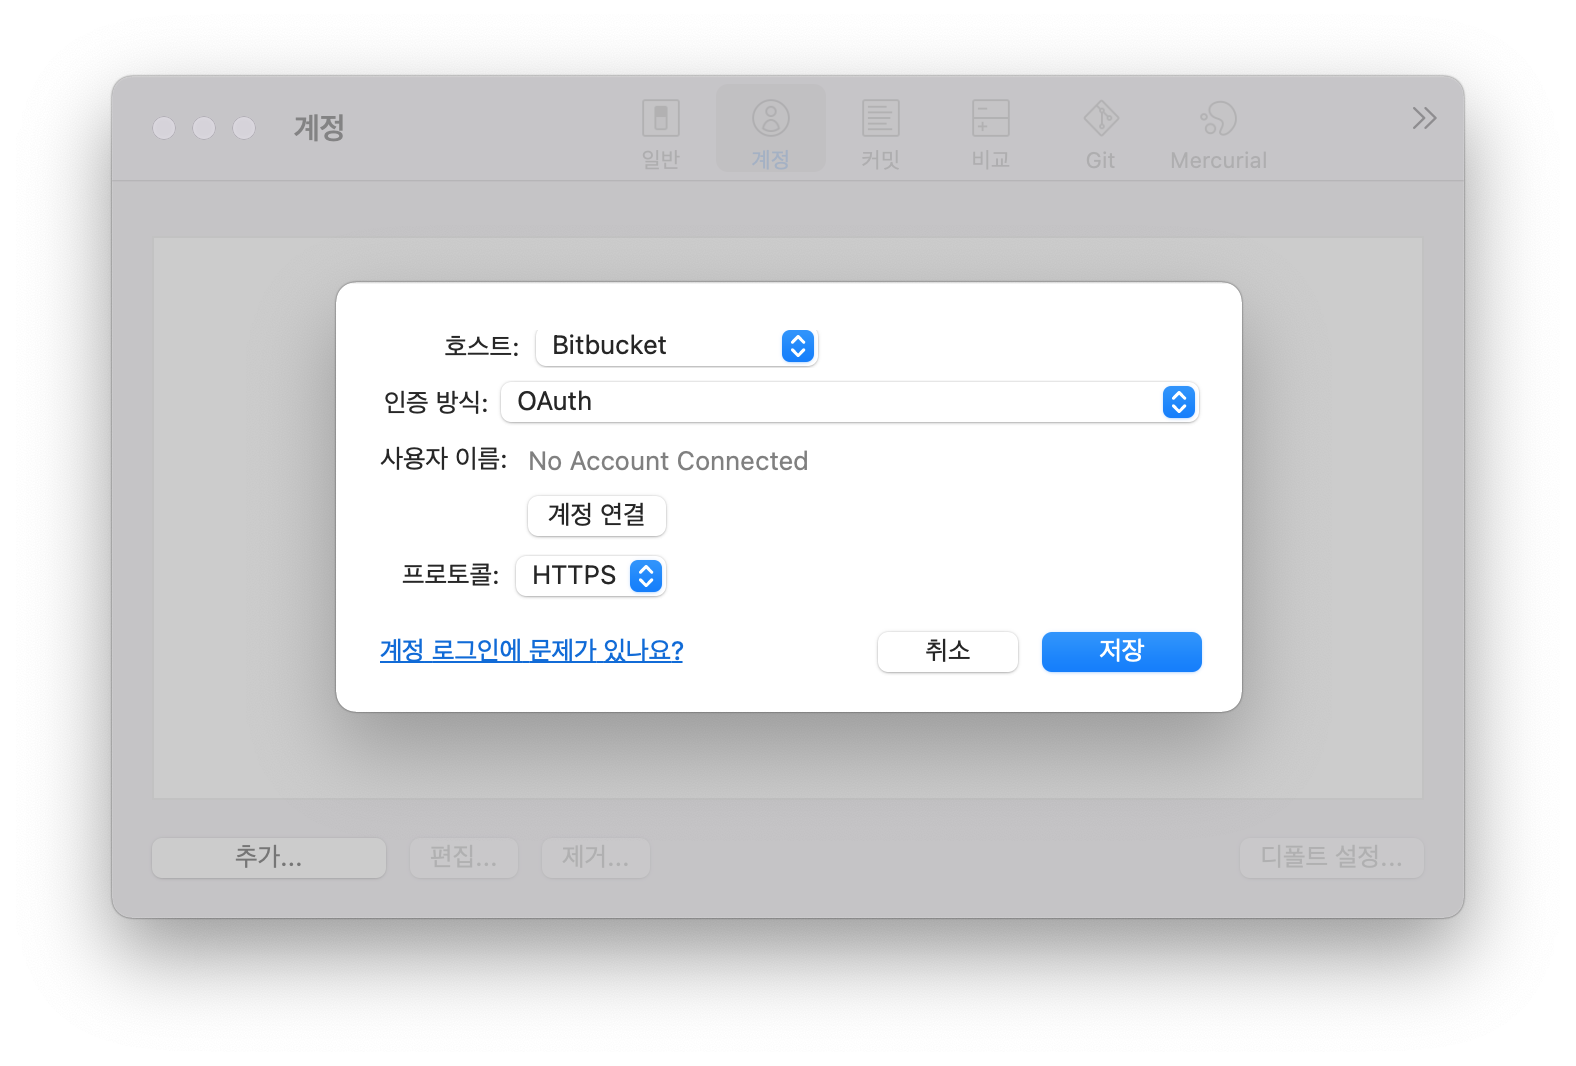Close the 계정 preferences window
This screenshot has height=1066, width=1576.
pyautogui.click(x=164, y=128)
